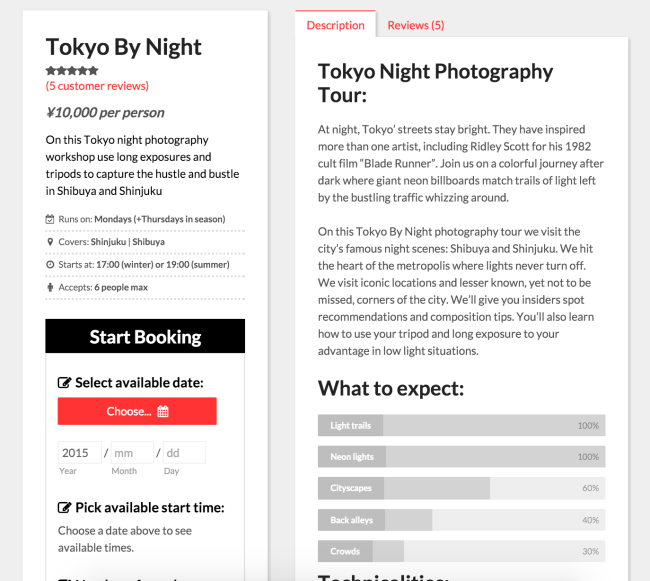Click the calendar icon on the Choose button
The width and height of the screenshot is (650, 581).
pos(163,412)
